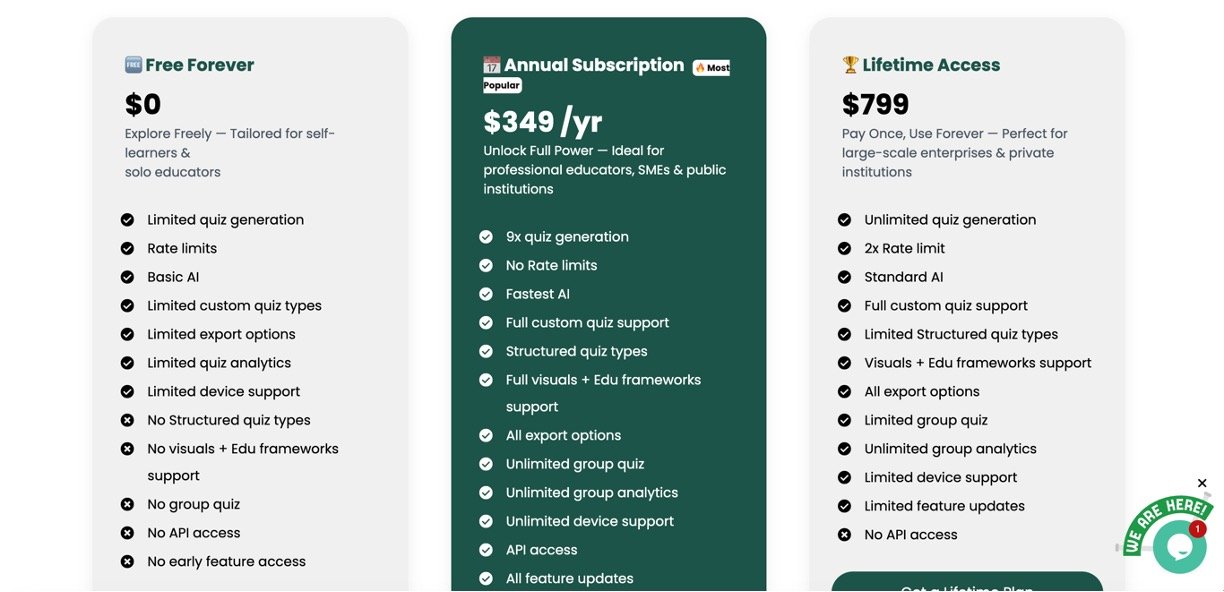Click the X icon beside Lifetime No API access
This screenshot has width=1224, height=592.
tap(844, 535)
